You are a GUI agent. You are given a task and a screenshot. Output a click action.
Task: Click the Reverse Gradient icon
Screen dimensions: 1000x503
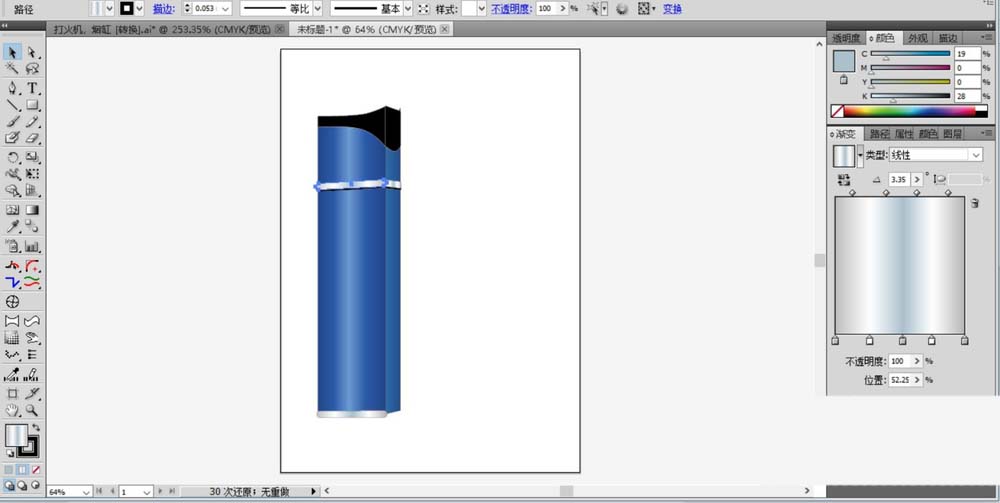tap(844, 179)
